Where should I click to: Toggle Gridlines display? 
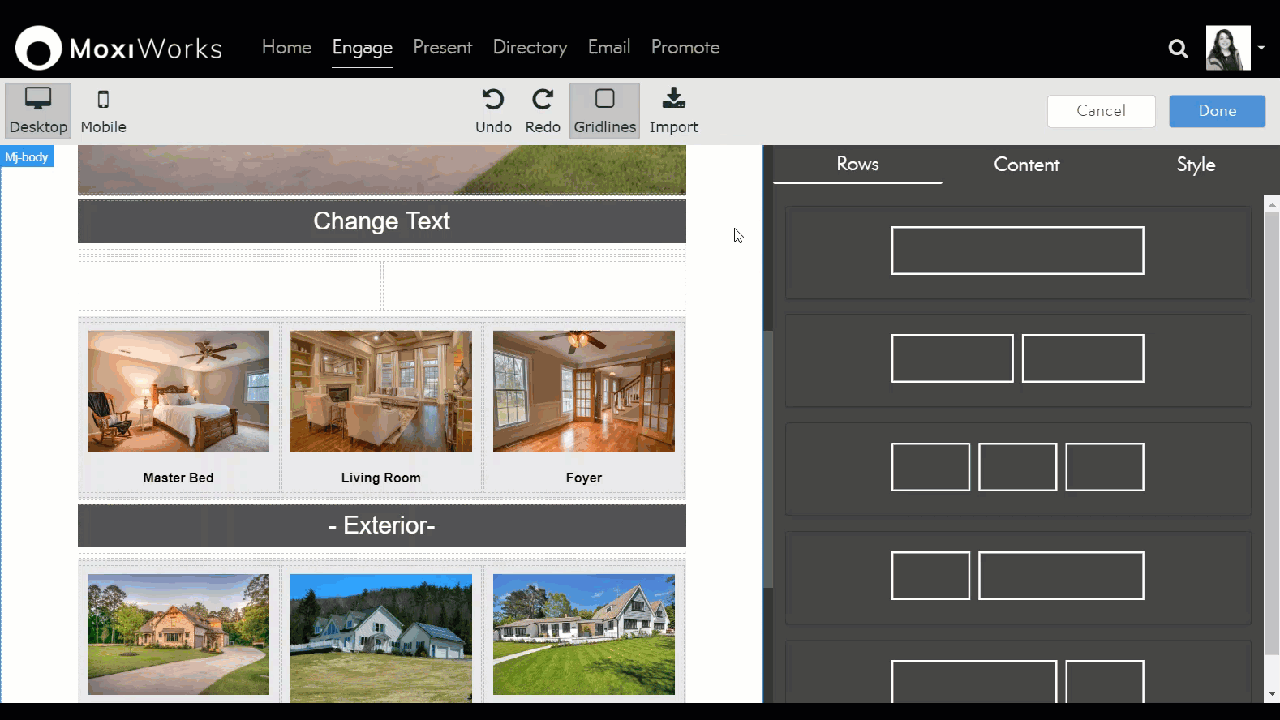tap(604, 109)
